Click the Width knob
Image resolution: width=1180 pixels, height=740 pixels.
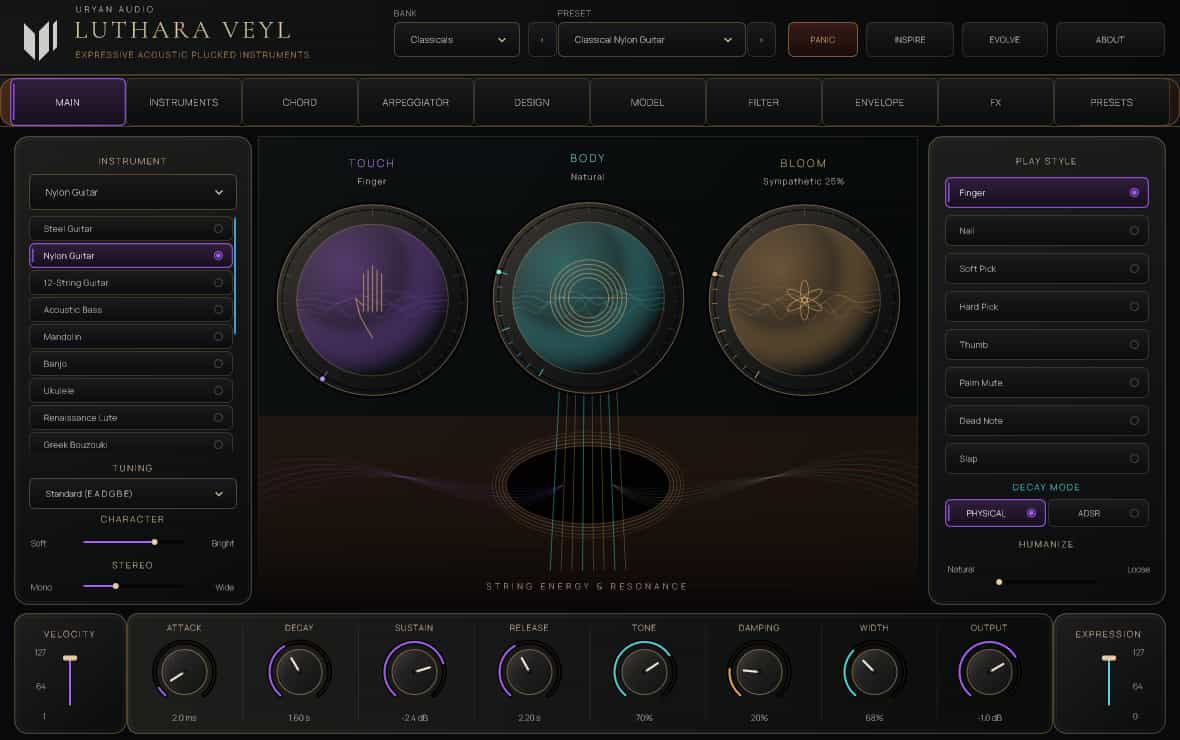point(874,671)
